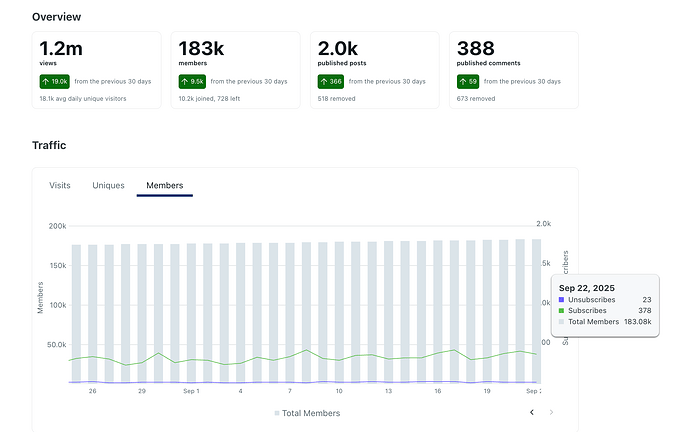Click the green 366 published posts badge

click(331, 82)
